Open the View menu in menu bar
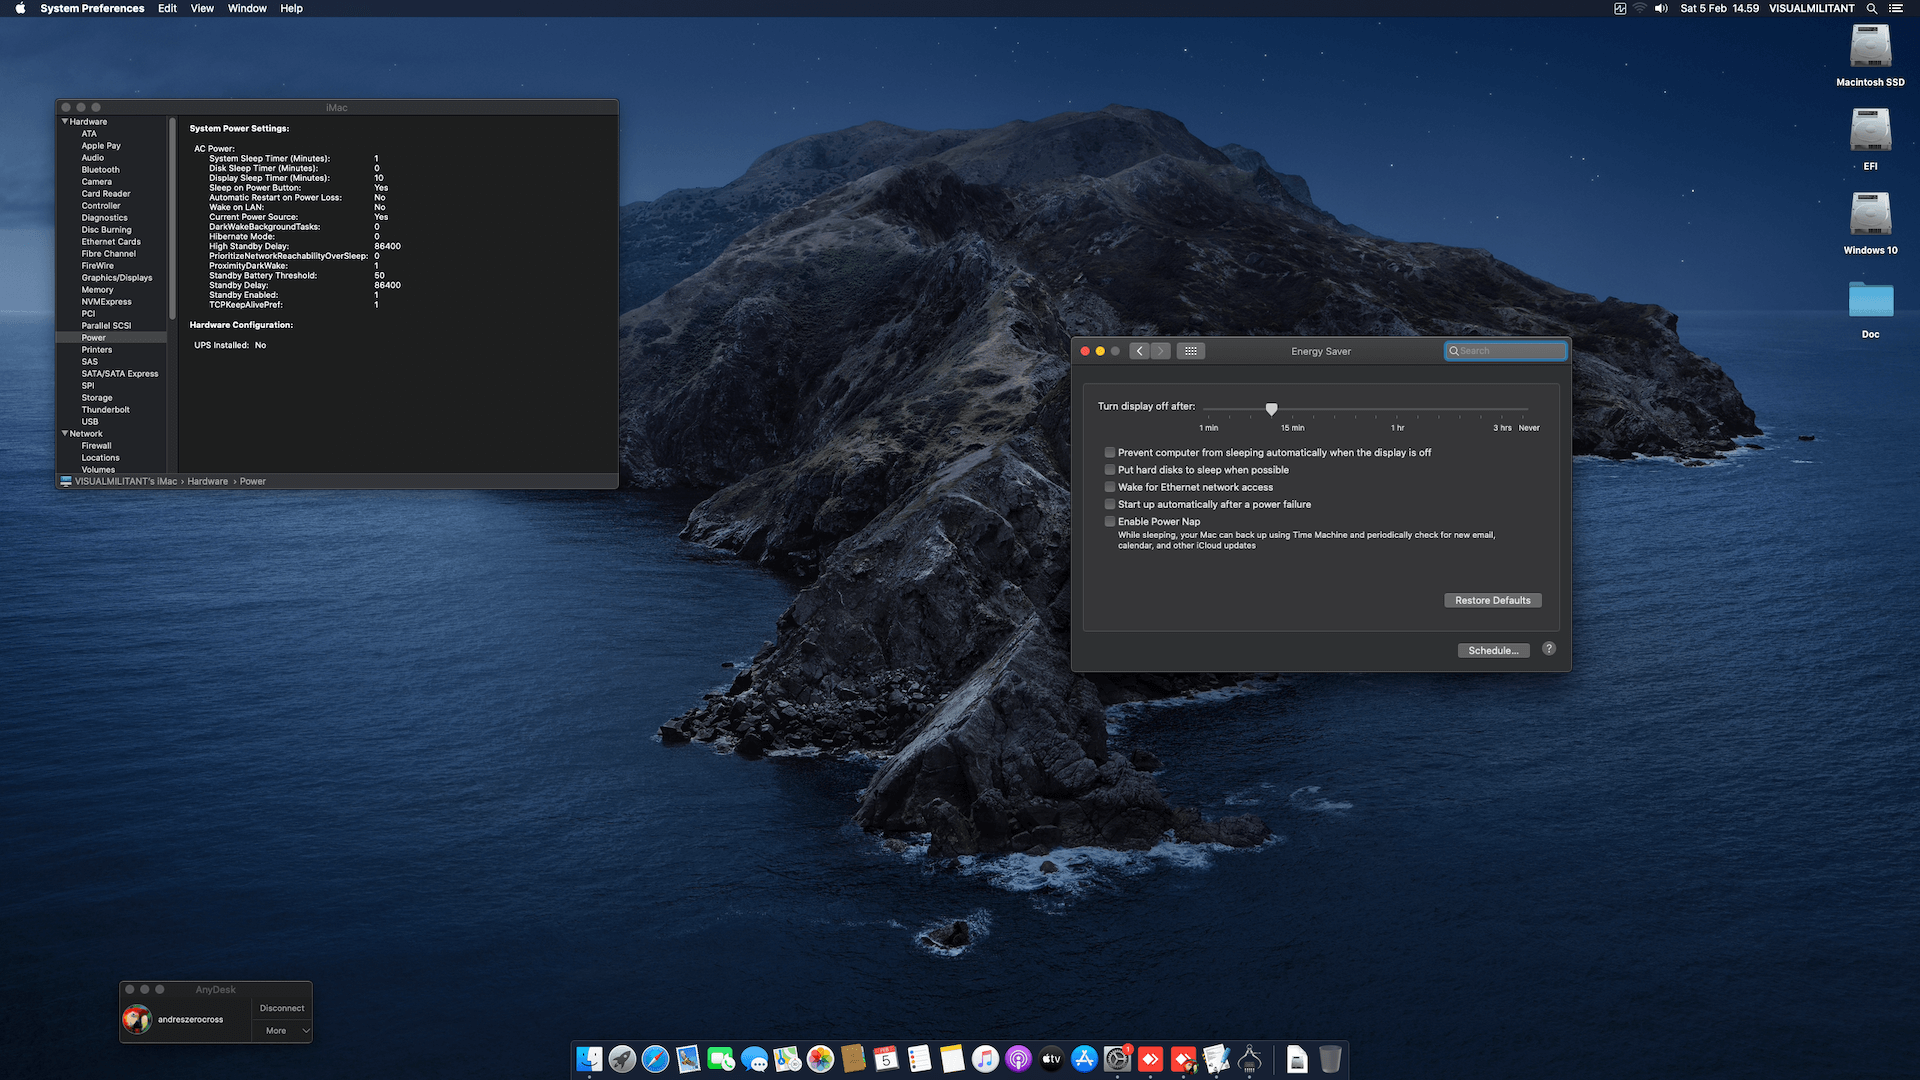The width and height of the screenshot is (1920, 1080). pos(202,8)
